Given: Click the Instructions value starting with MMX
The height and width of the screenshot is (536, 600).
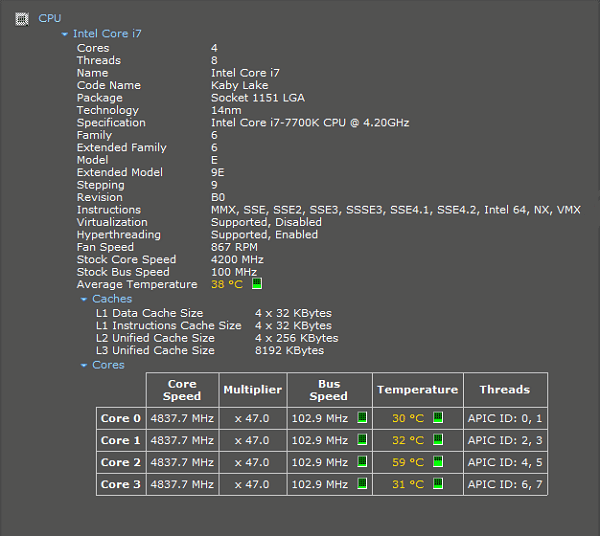Looking at the screenshot, I should point(396,210).
